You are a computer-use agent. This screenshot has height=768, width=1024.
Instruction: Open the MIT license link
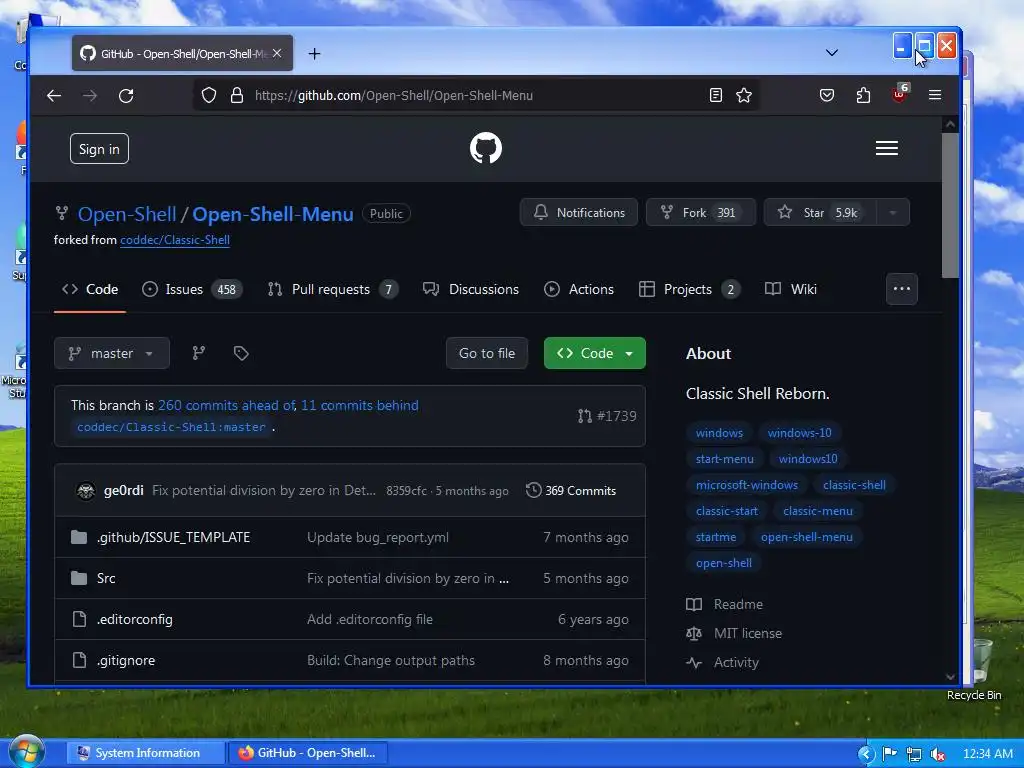[748, 633]
